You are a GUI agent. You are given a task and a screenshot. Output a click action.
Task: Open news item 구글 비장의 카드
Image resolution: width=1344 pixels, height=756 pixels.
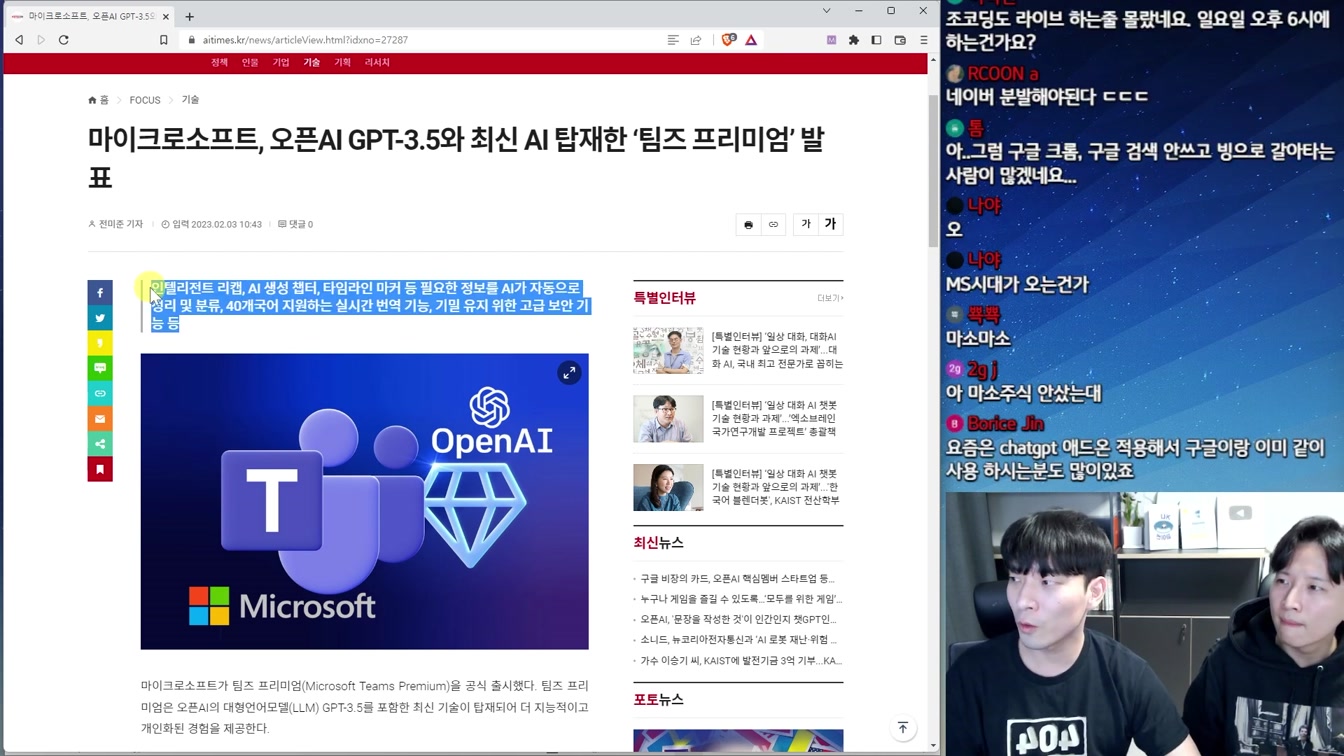point(737,579)
